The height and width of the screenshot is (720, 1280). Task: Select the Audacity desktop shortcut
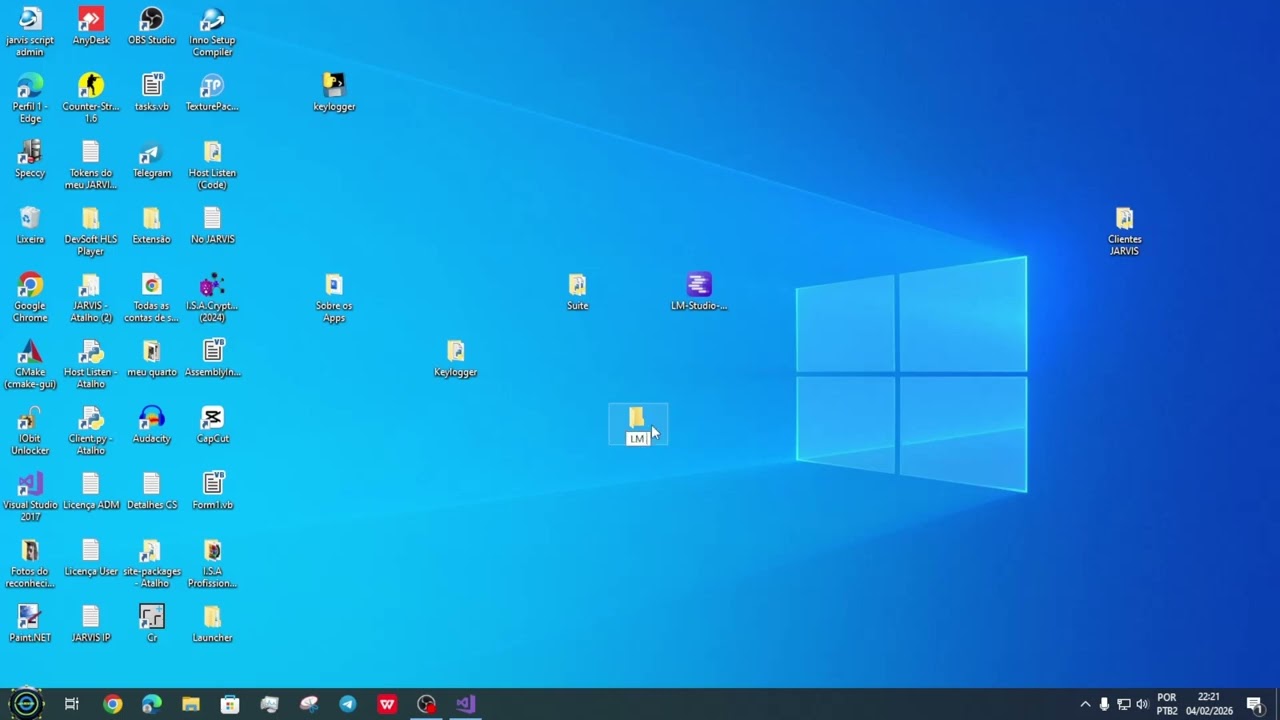152,424
